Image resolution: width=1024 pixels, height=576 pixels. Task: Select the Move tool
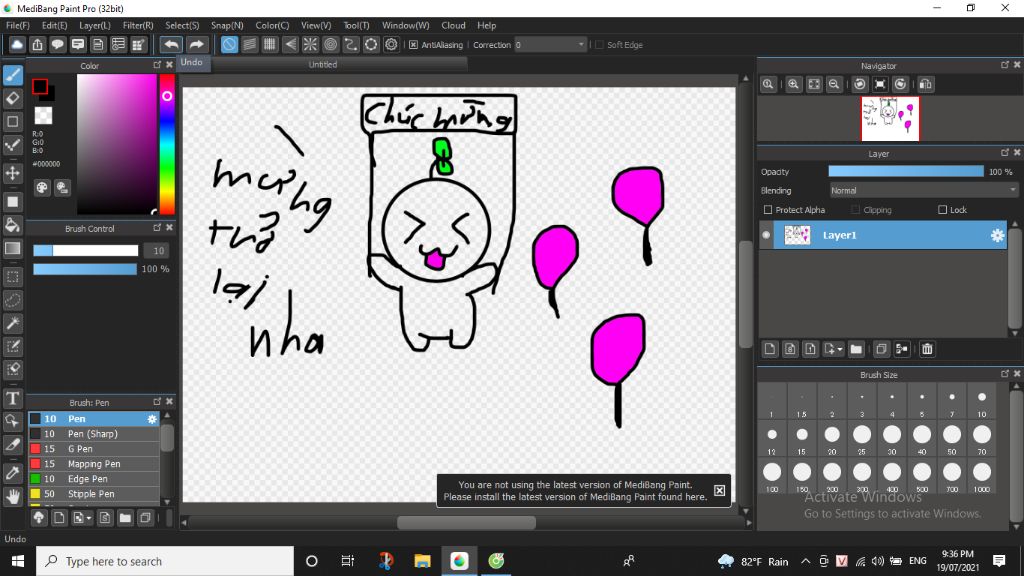13,173
